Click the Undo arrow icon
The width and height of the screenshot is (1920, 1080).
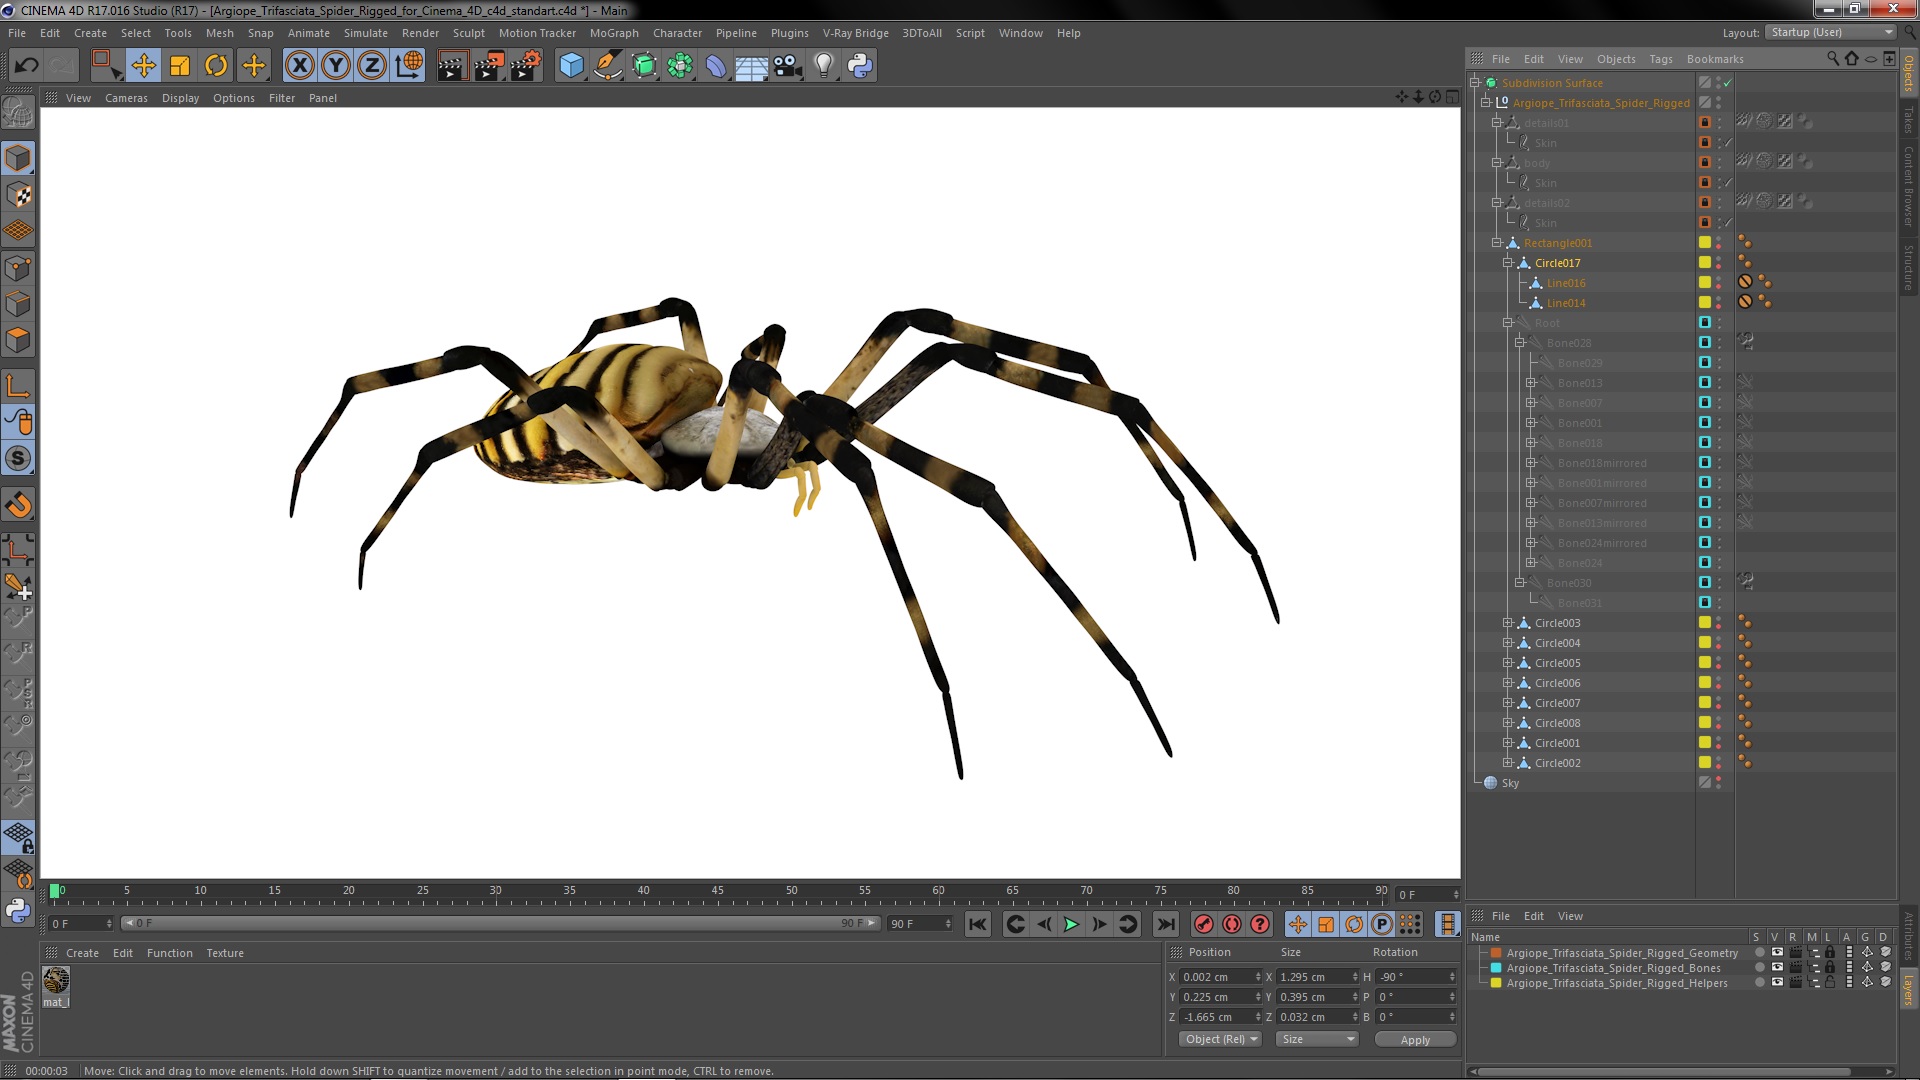tap(26, 66)
